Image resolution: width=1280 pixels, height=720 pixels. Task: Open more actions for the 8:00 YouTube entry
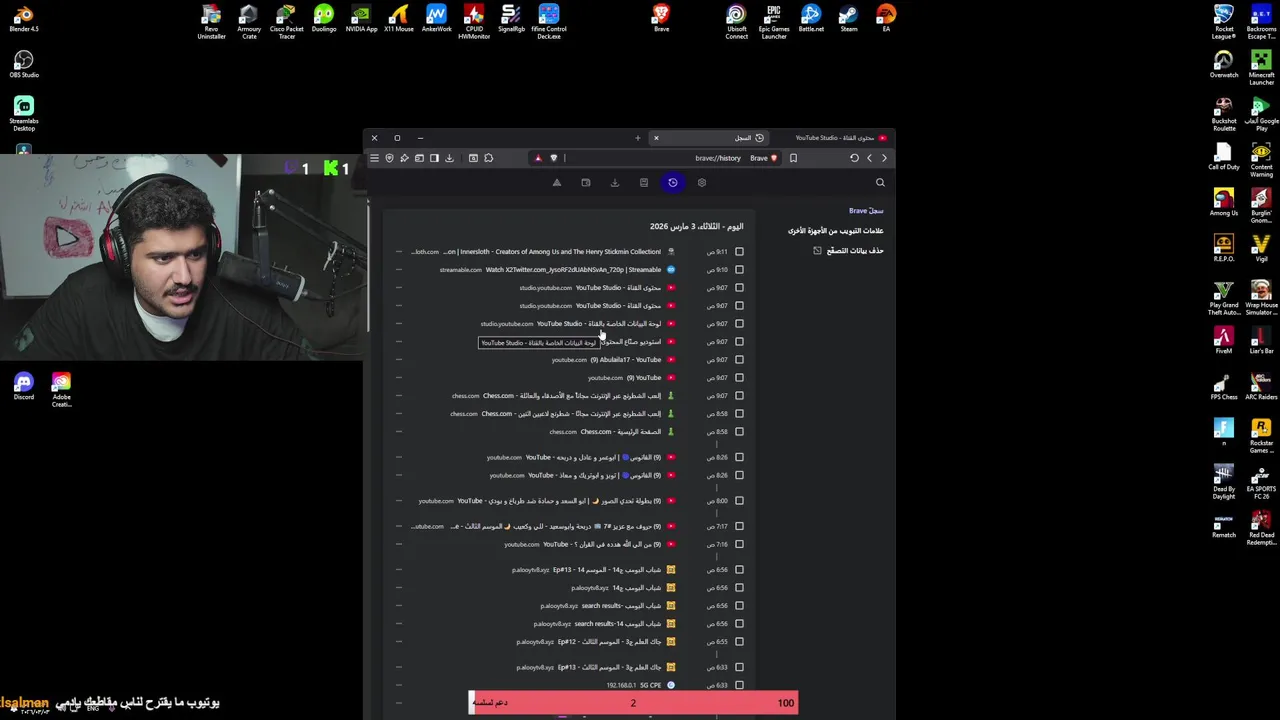398,501
